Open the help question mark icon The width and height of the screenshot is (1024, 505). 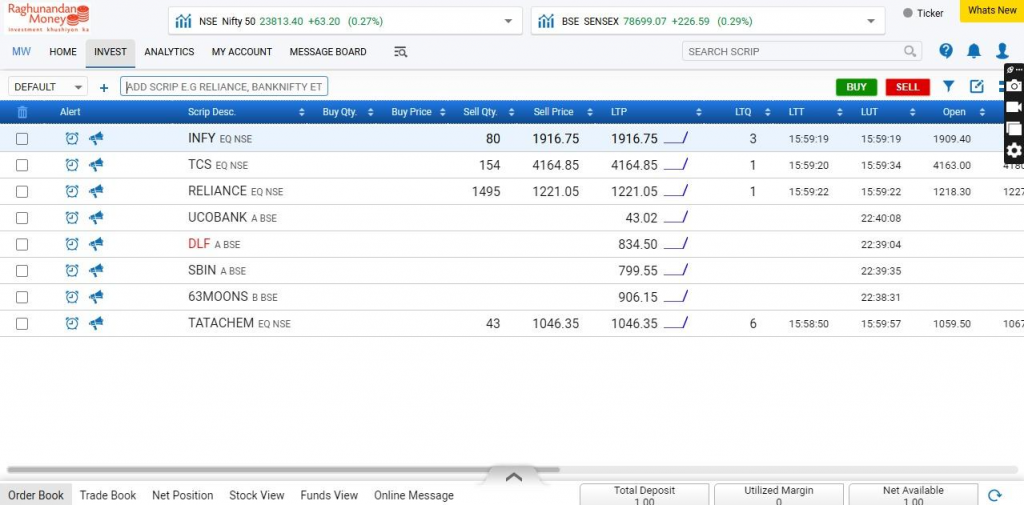pos(946,51)
